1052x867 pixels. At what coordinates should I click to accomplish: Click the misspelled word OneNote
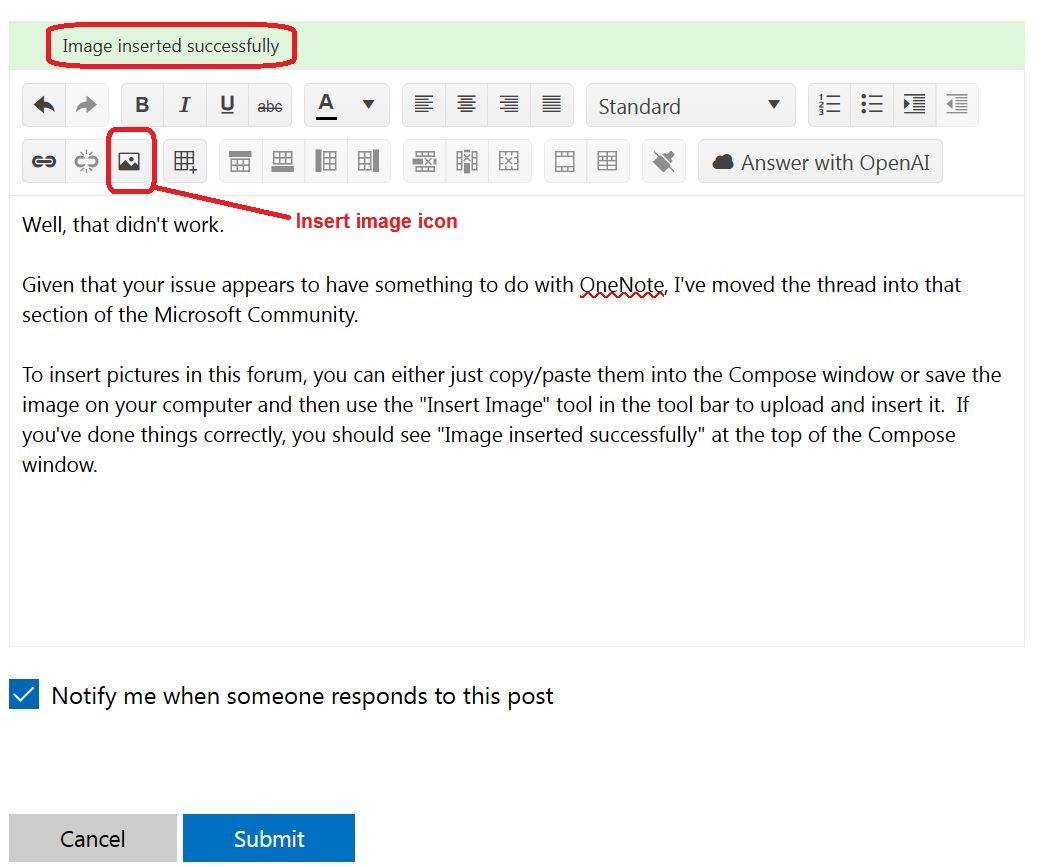tap(622, 285)
